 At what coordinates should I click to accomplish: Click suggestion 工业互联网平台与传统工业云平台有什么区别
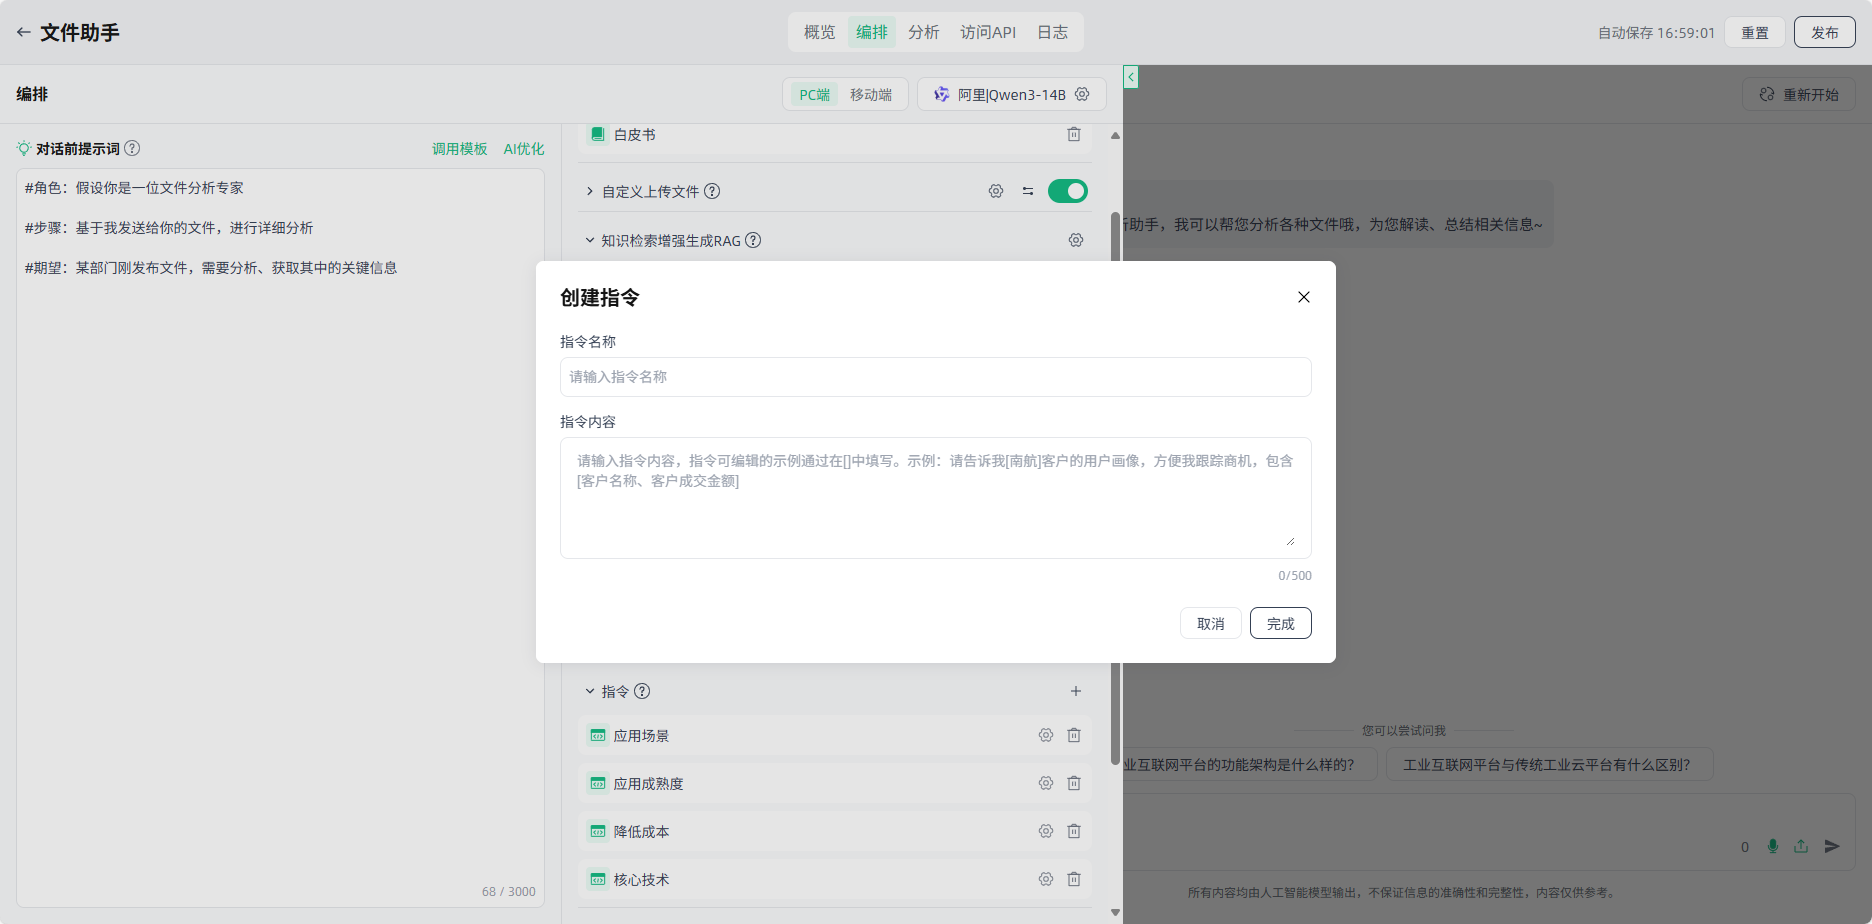(x=1549, y=764)
